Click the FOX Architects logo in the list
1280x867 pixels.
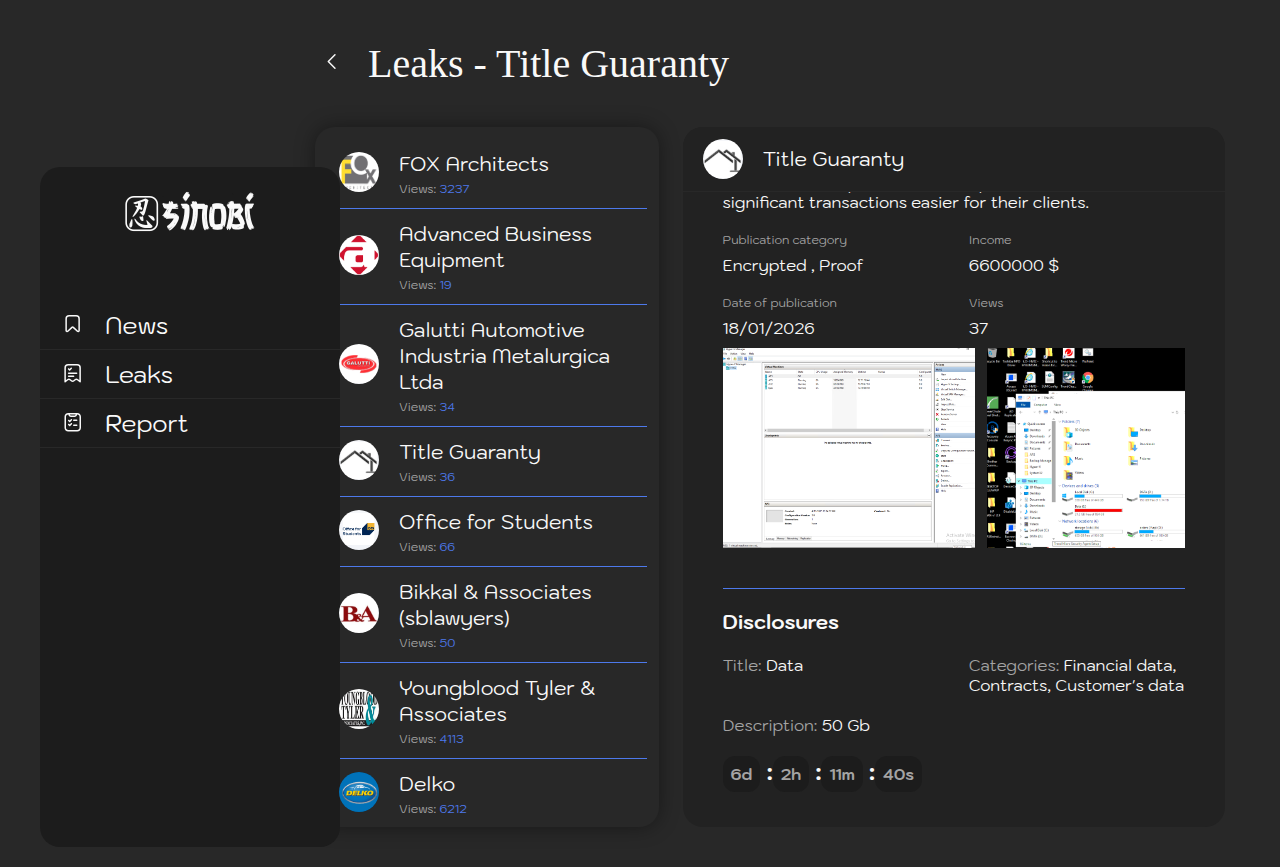click(359, 172)
